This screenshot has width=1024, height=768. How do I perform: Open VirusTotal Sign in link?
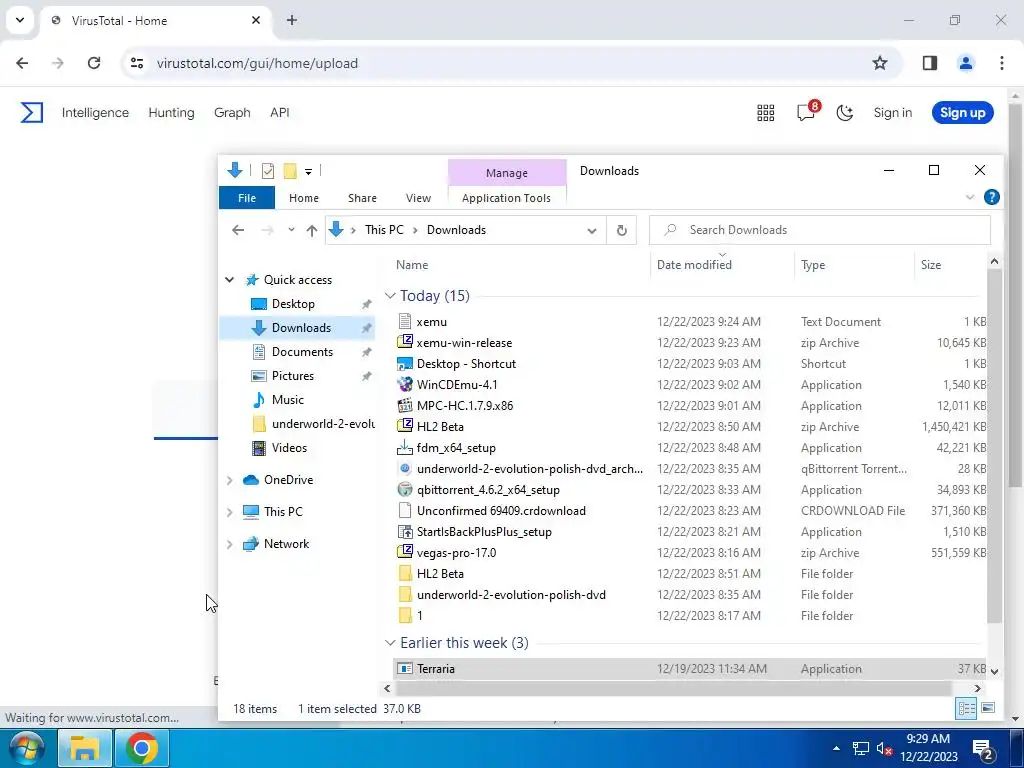[892, 113]
